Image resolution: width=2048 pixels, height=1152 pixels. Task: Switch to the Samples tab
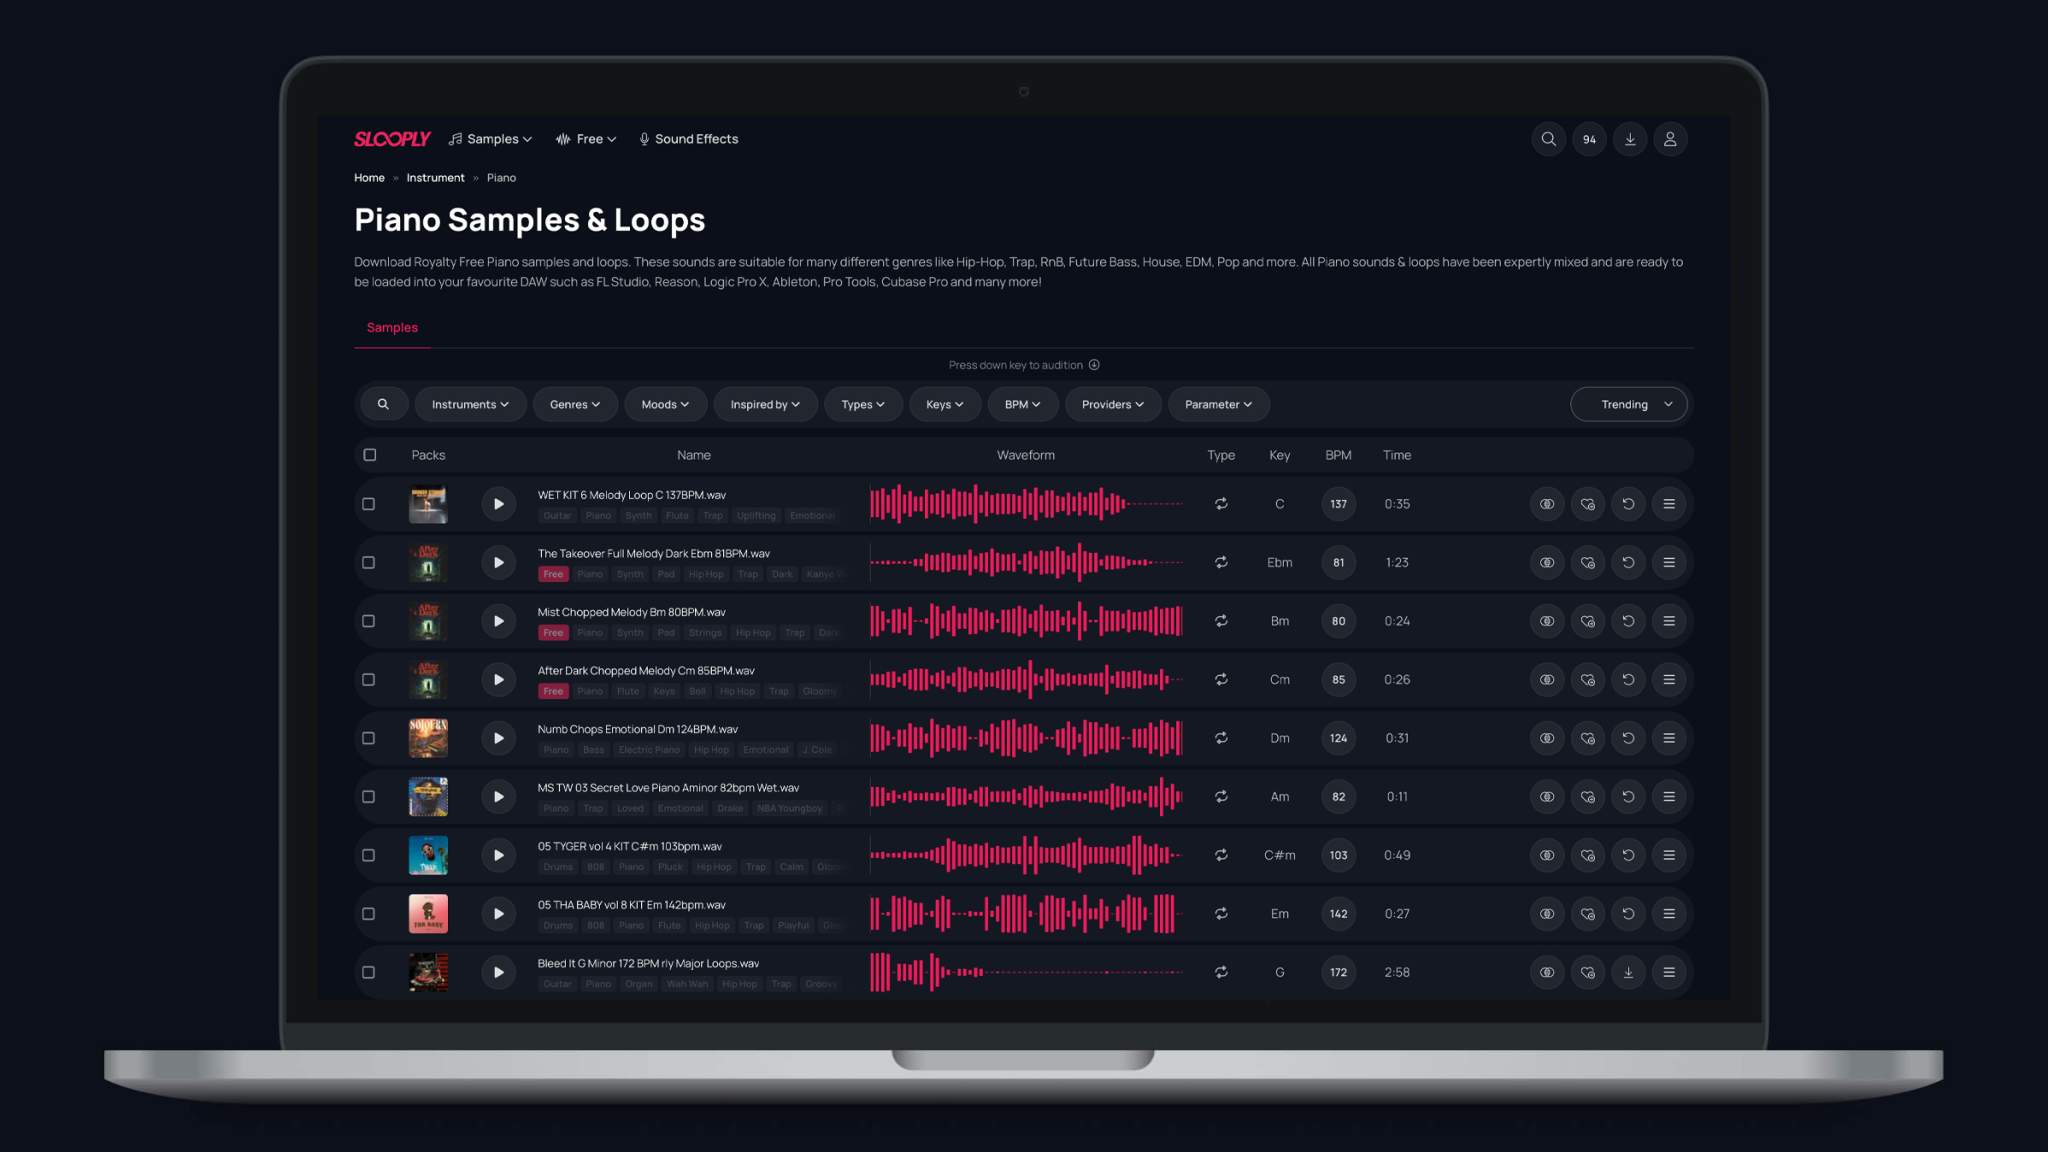pyautogui.click(x=391, y=327)
